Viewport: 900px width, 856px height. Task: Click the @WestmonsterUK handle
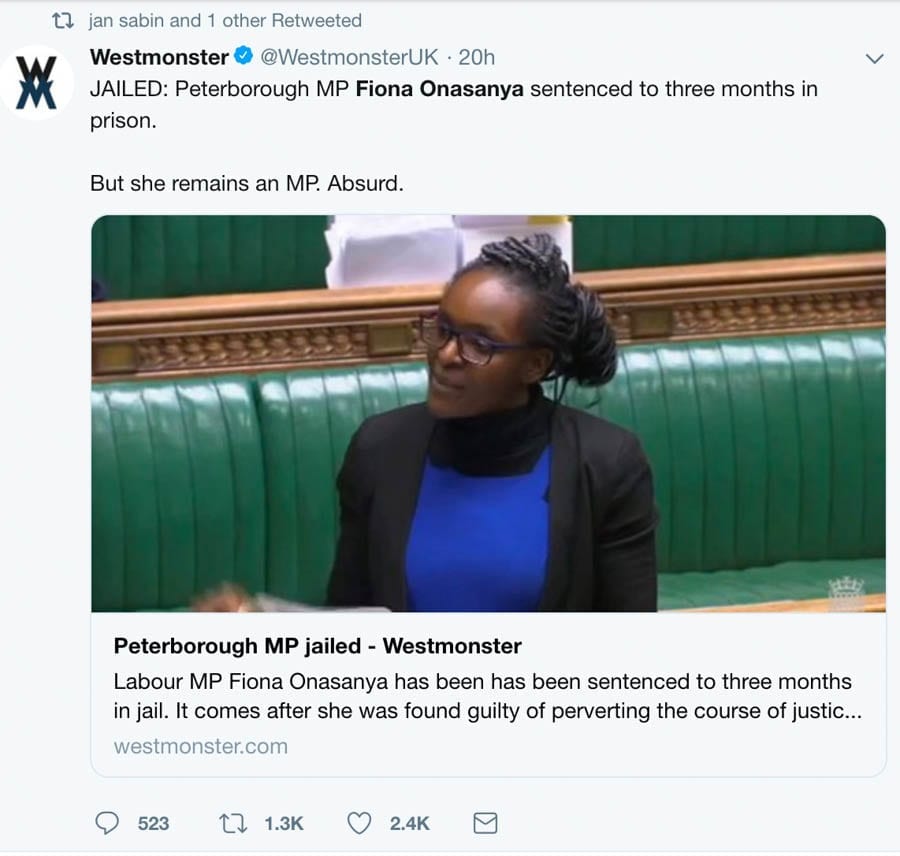tap(349, 57)
